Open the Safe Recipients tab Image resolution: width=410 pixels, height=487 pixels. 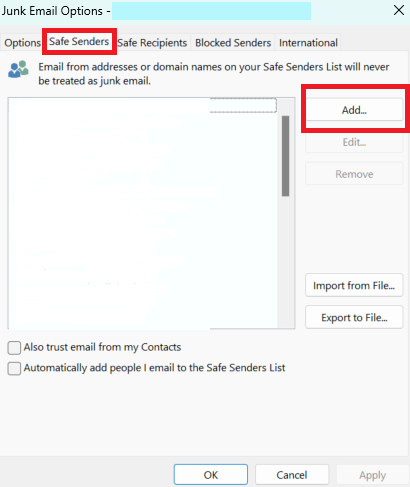pos(152,43)
